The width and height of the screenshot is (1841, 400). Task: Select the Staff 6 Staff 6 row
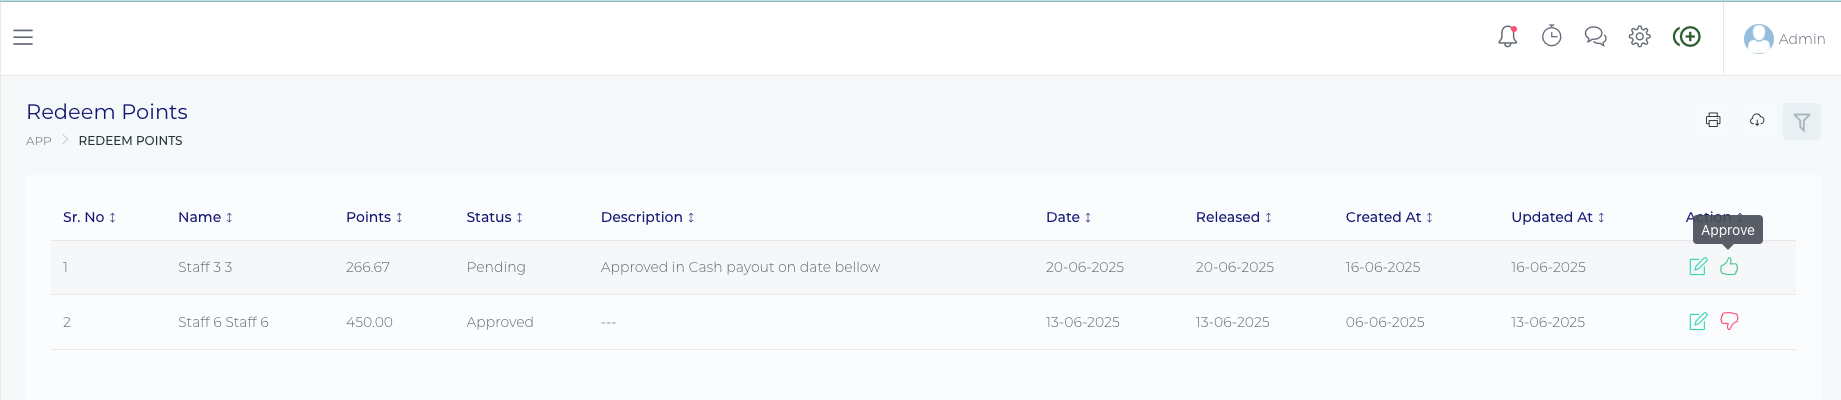pos(222,322)
